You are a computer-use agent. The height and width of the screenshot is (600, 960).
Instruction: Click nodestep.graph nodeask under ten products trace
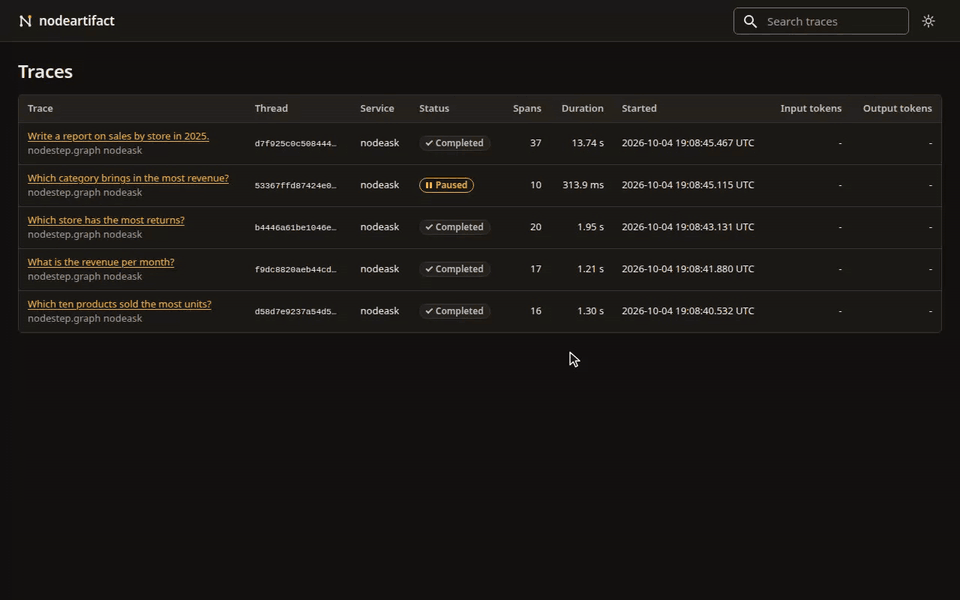click(x=85, y=318)
